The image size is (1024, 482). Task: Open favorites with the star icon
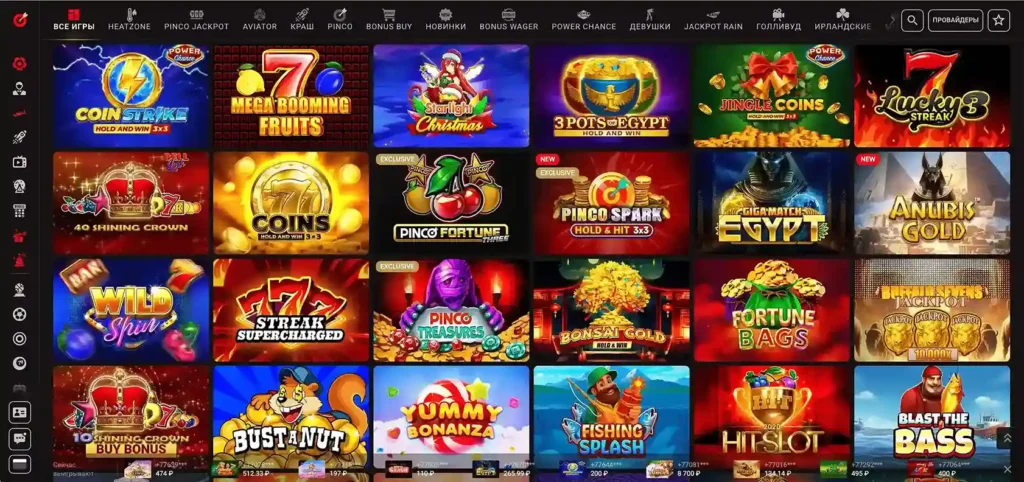point(999,20)
